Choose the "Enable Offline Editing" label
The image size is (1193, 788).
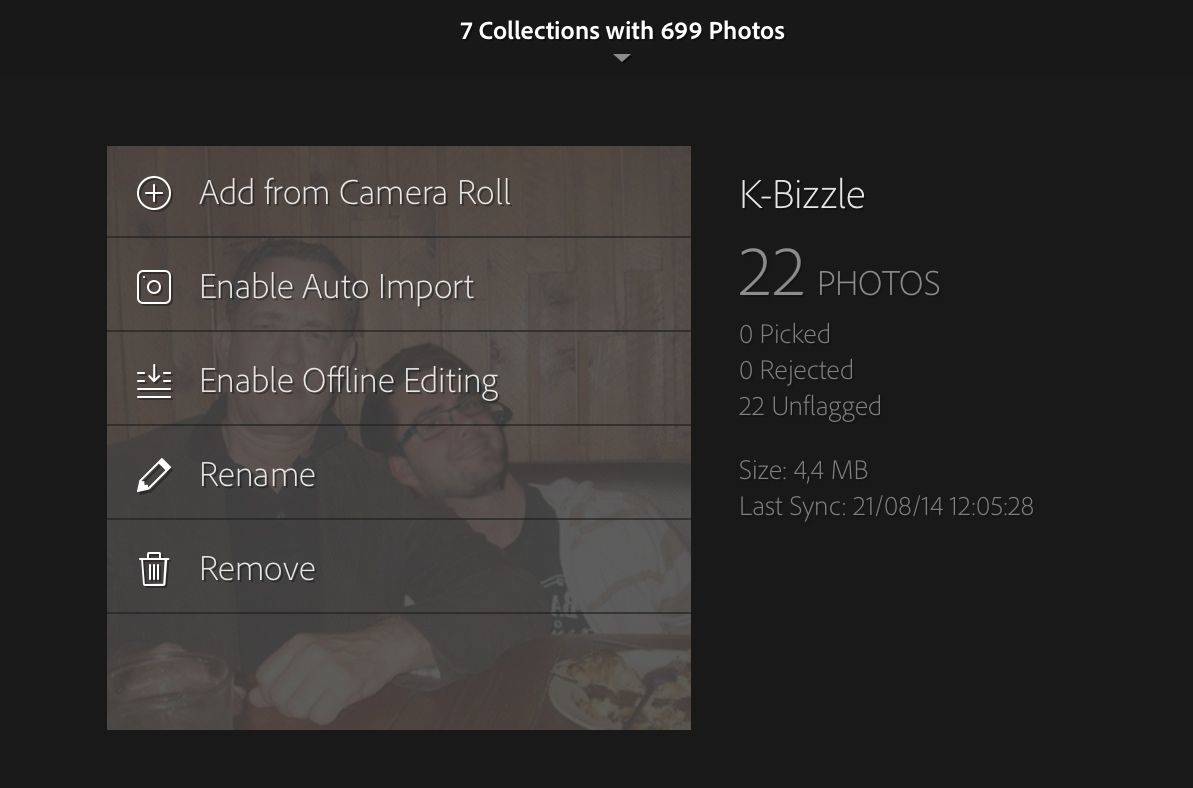pos(349,381)
